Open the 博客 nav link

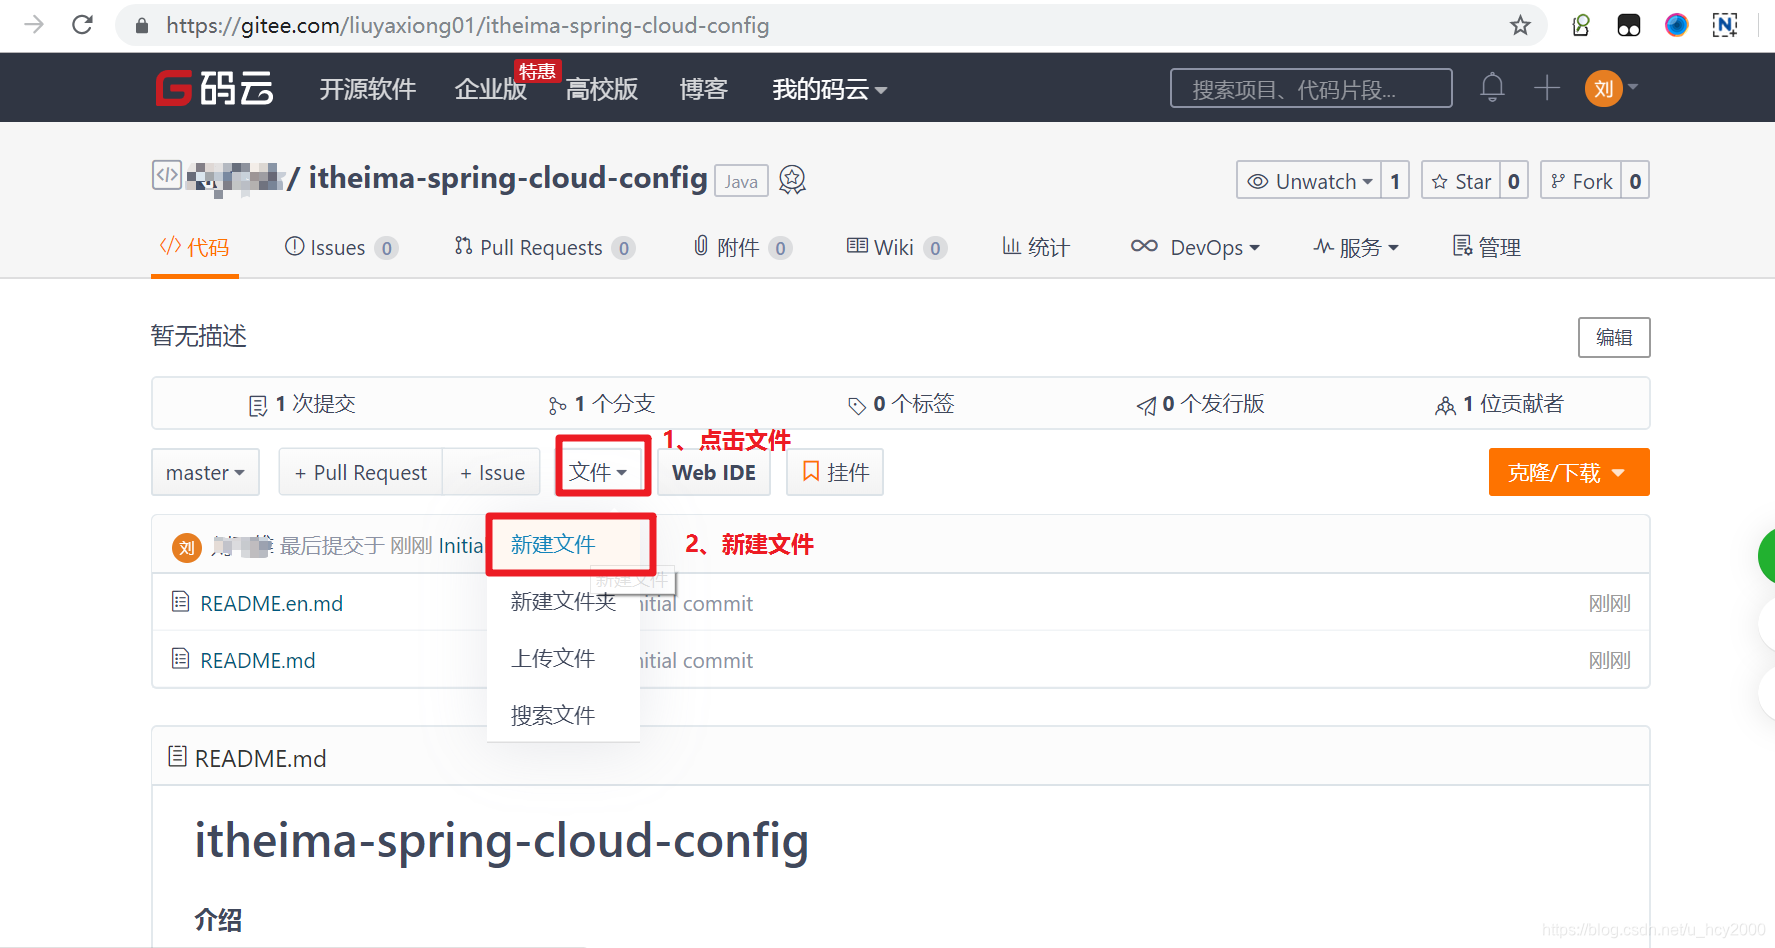point(704,89)
